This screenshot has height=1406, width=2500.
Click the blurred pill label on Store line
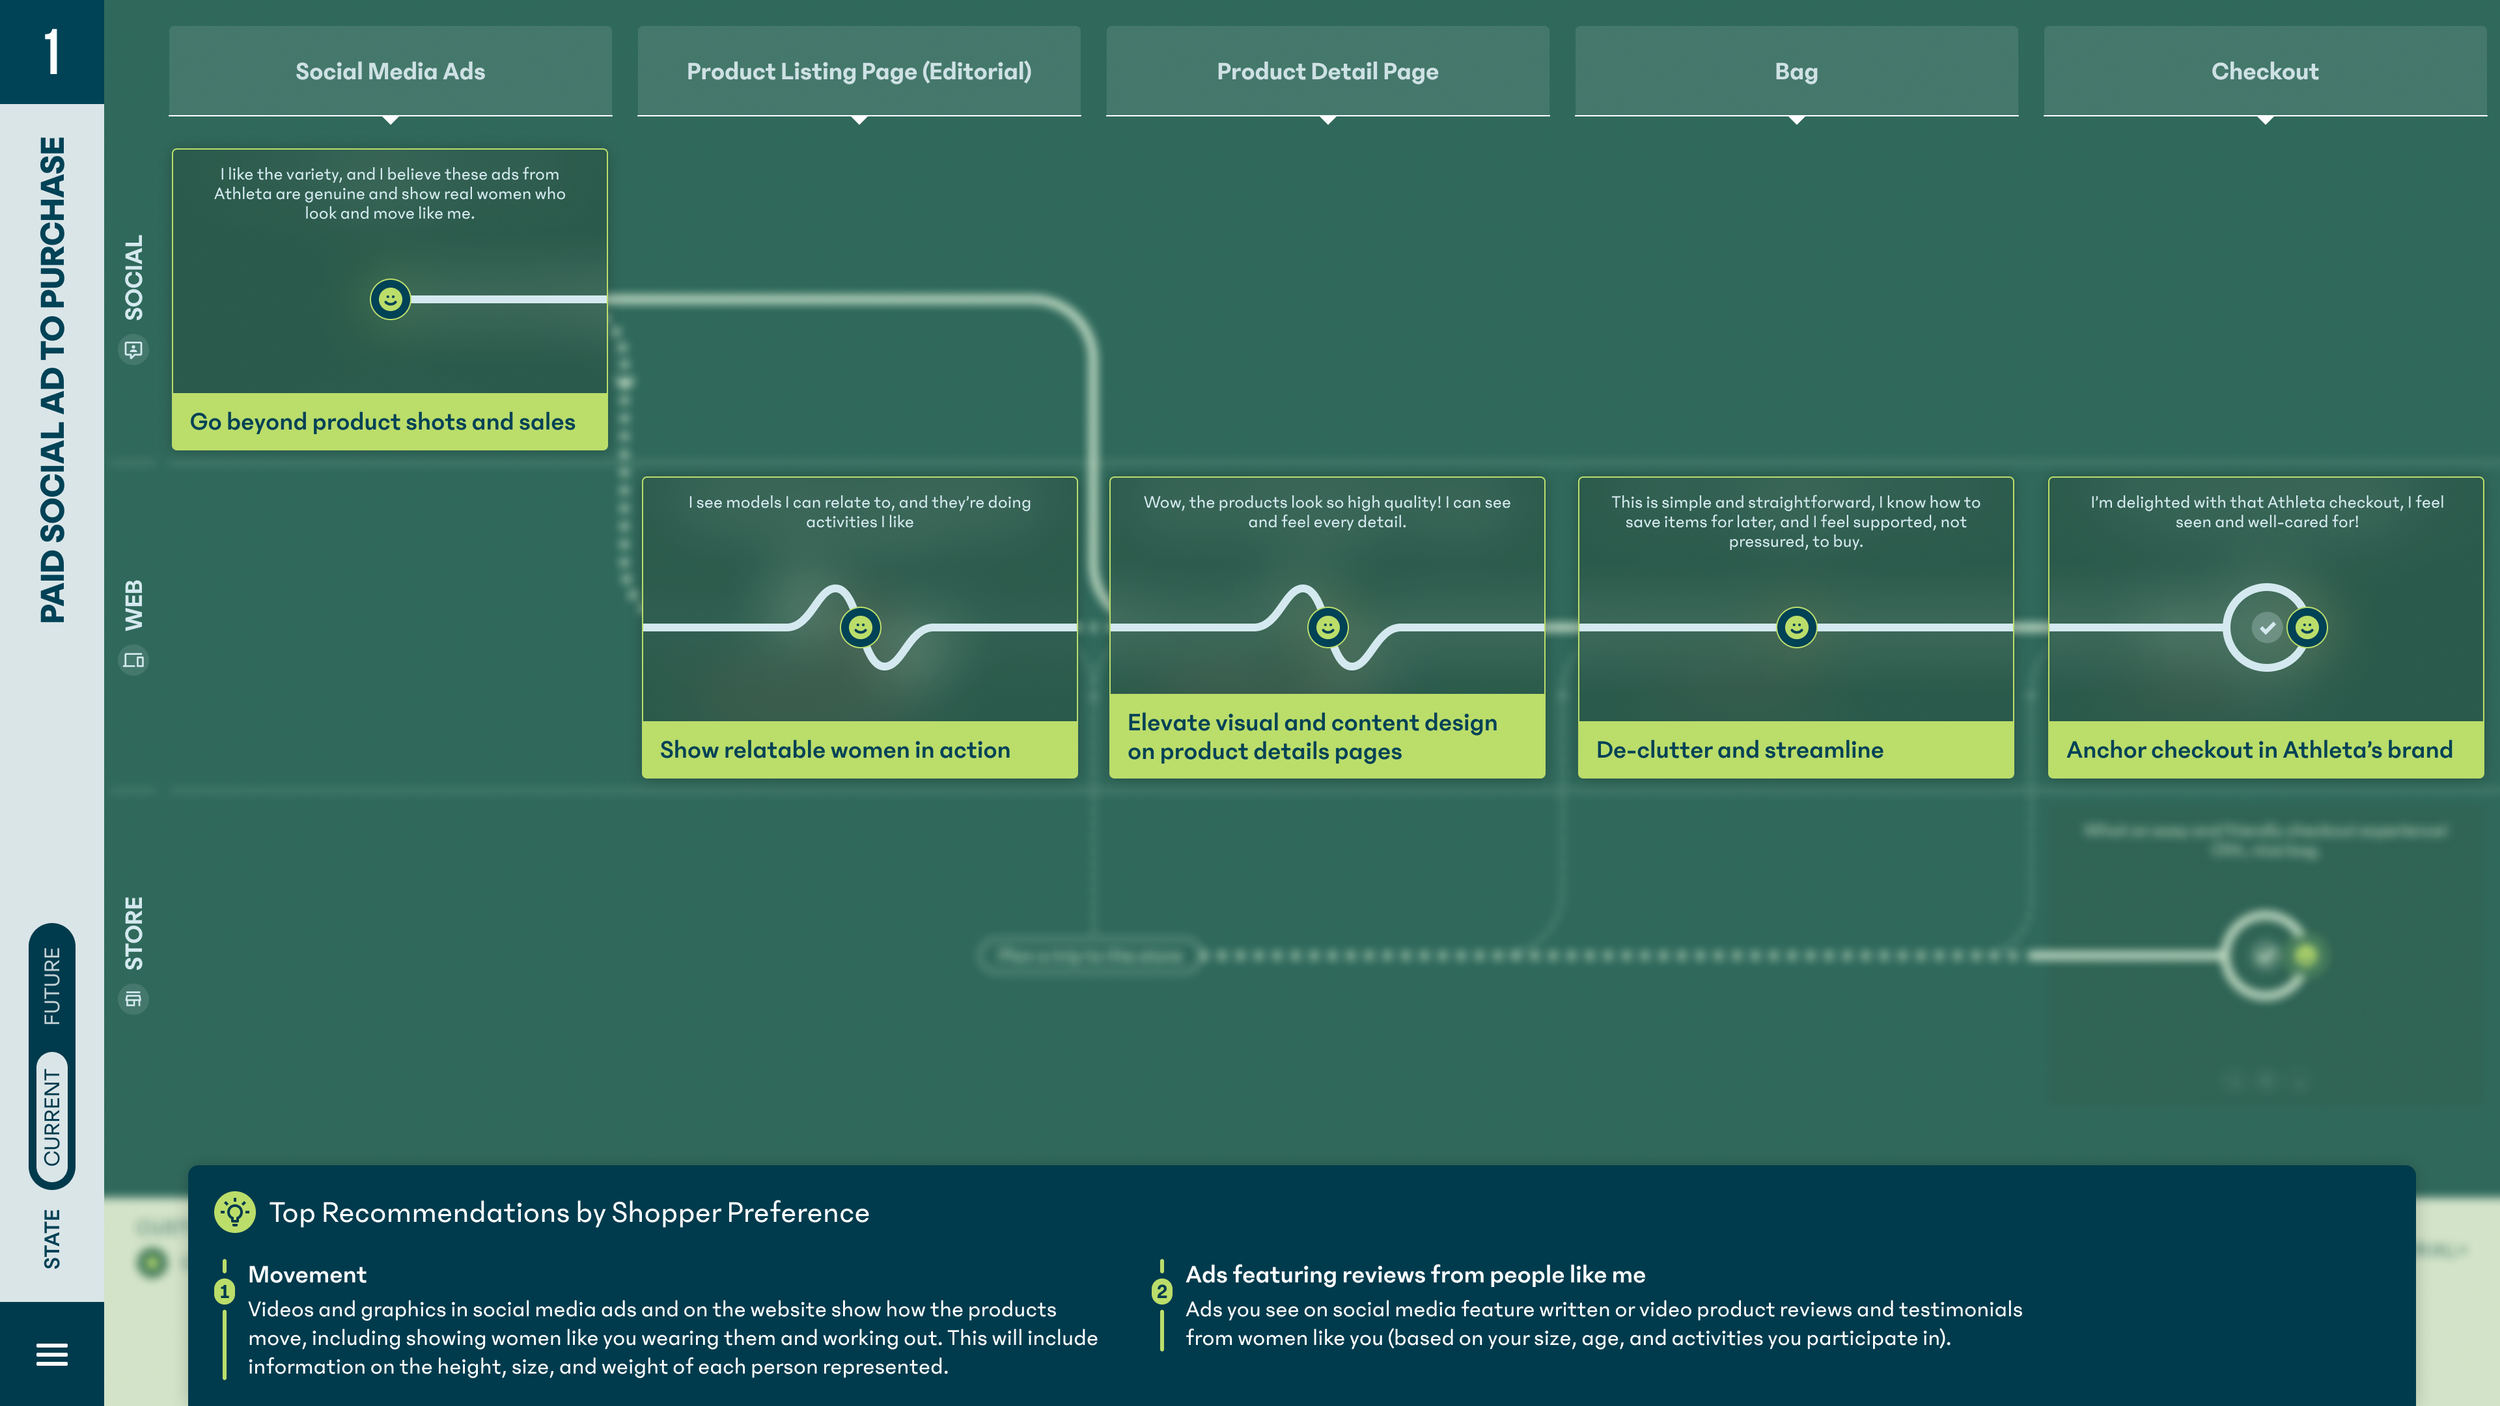[1090, 955]
